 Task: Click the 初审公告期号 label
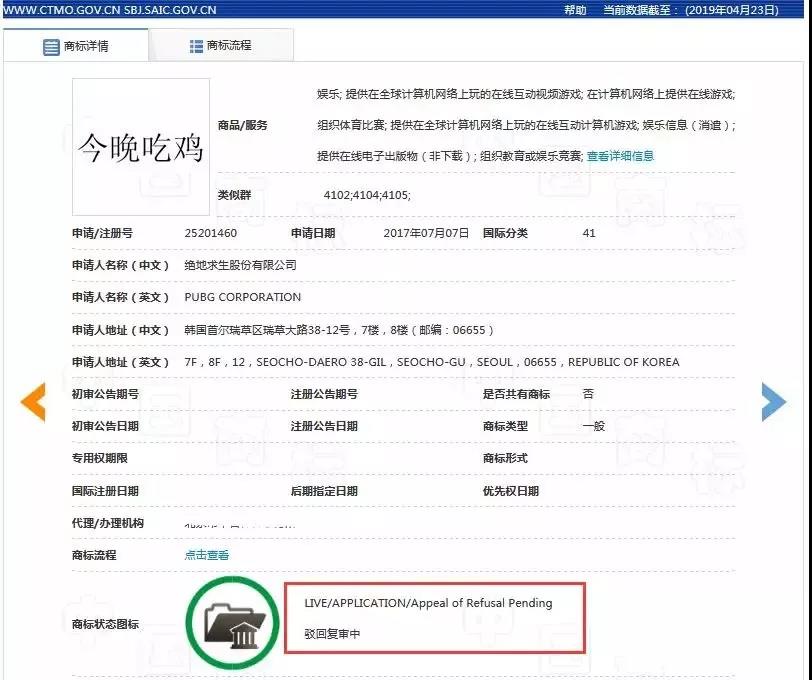point(105,394)
